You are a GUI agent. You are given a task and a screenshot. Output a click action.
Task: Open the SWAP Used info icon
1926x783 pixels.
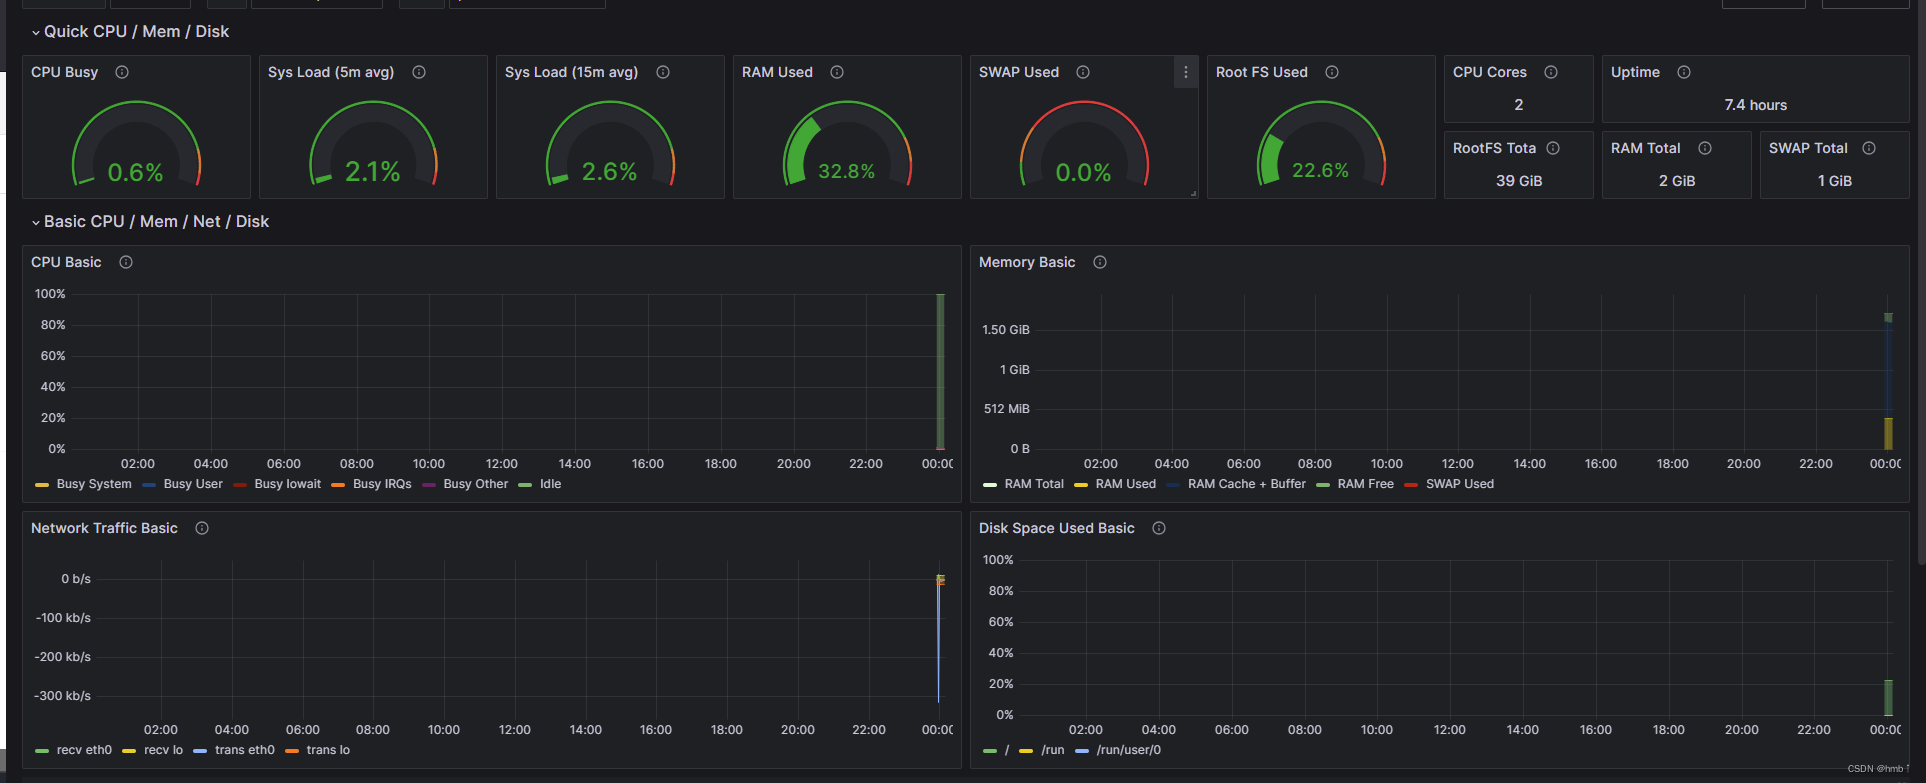pyautogui.click(x=1083, y=72)
